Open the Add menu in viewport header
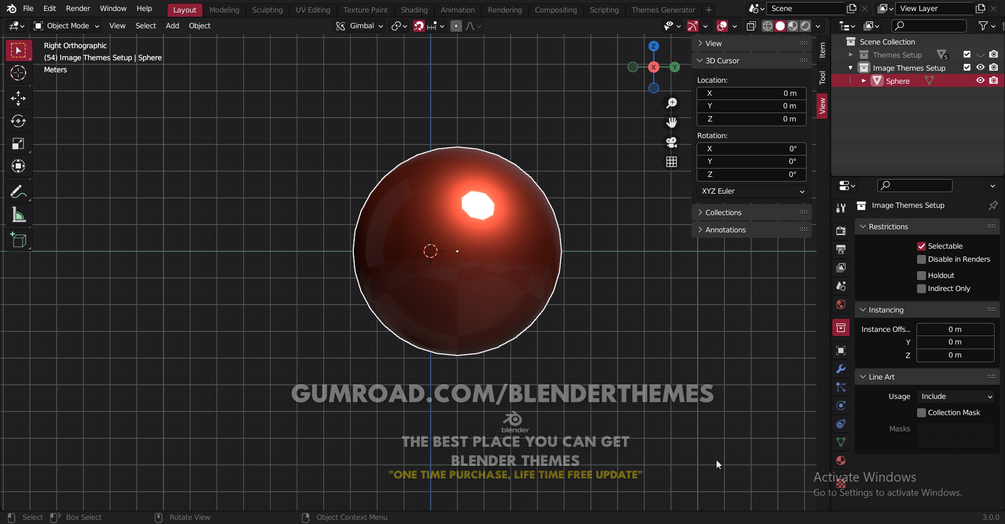 [x=172, y=26]
